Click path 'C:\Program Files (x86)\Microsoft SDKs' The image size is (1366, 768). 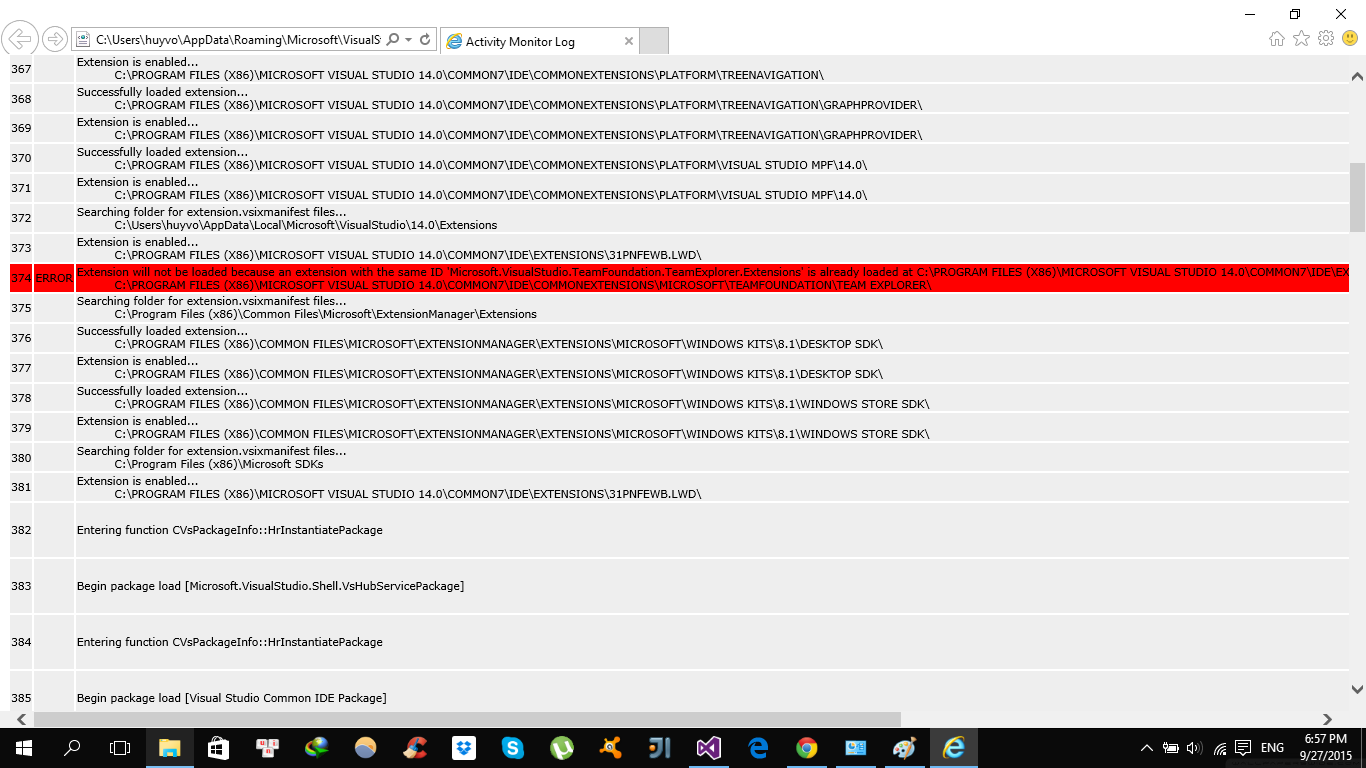point(219,464)
